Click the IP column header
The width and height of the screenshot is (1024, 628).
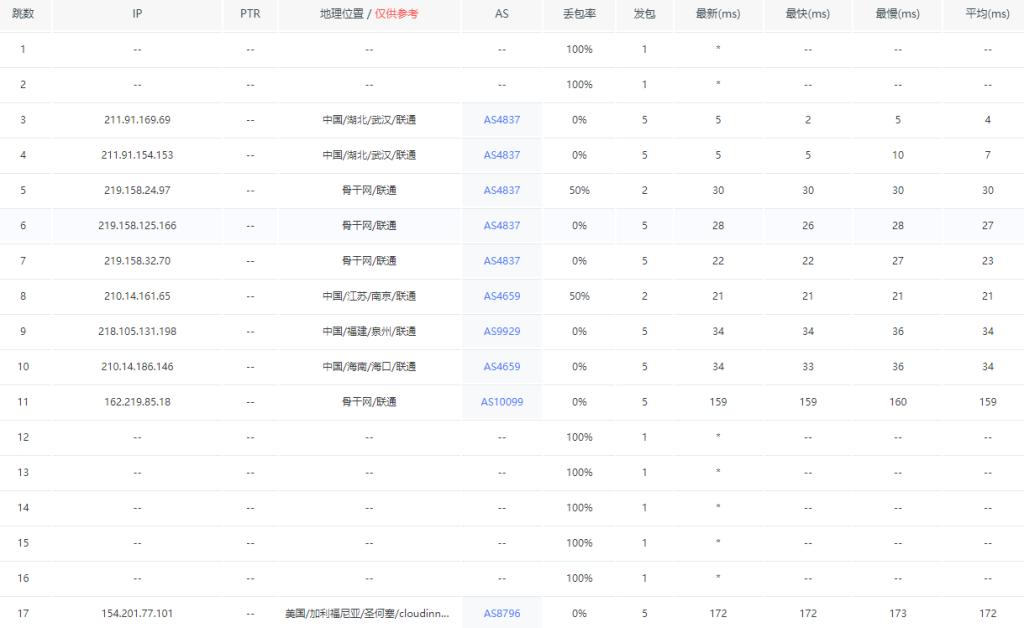pyautogui.click(x=136, y=14)
